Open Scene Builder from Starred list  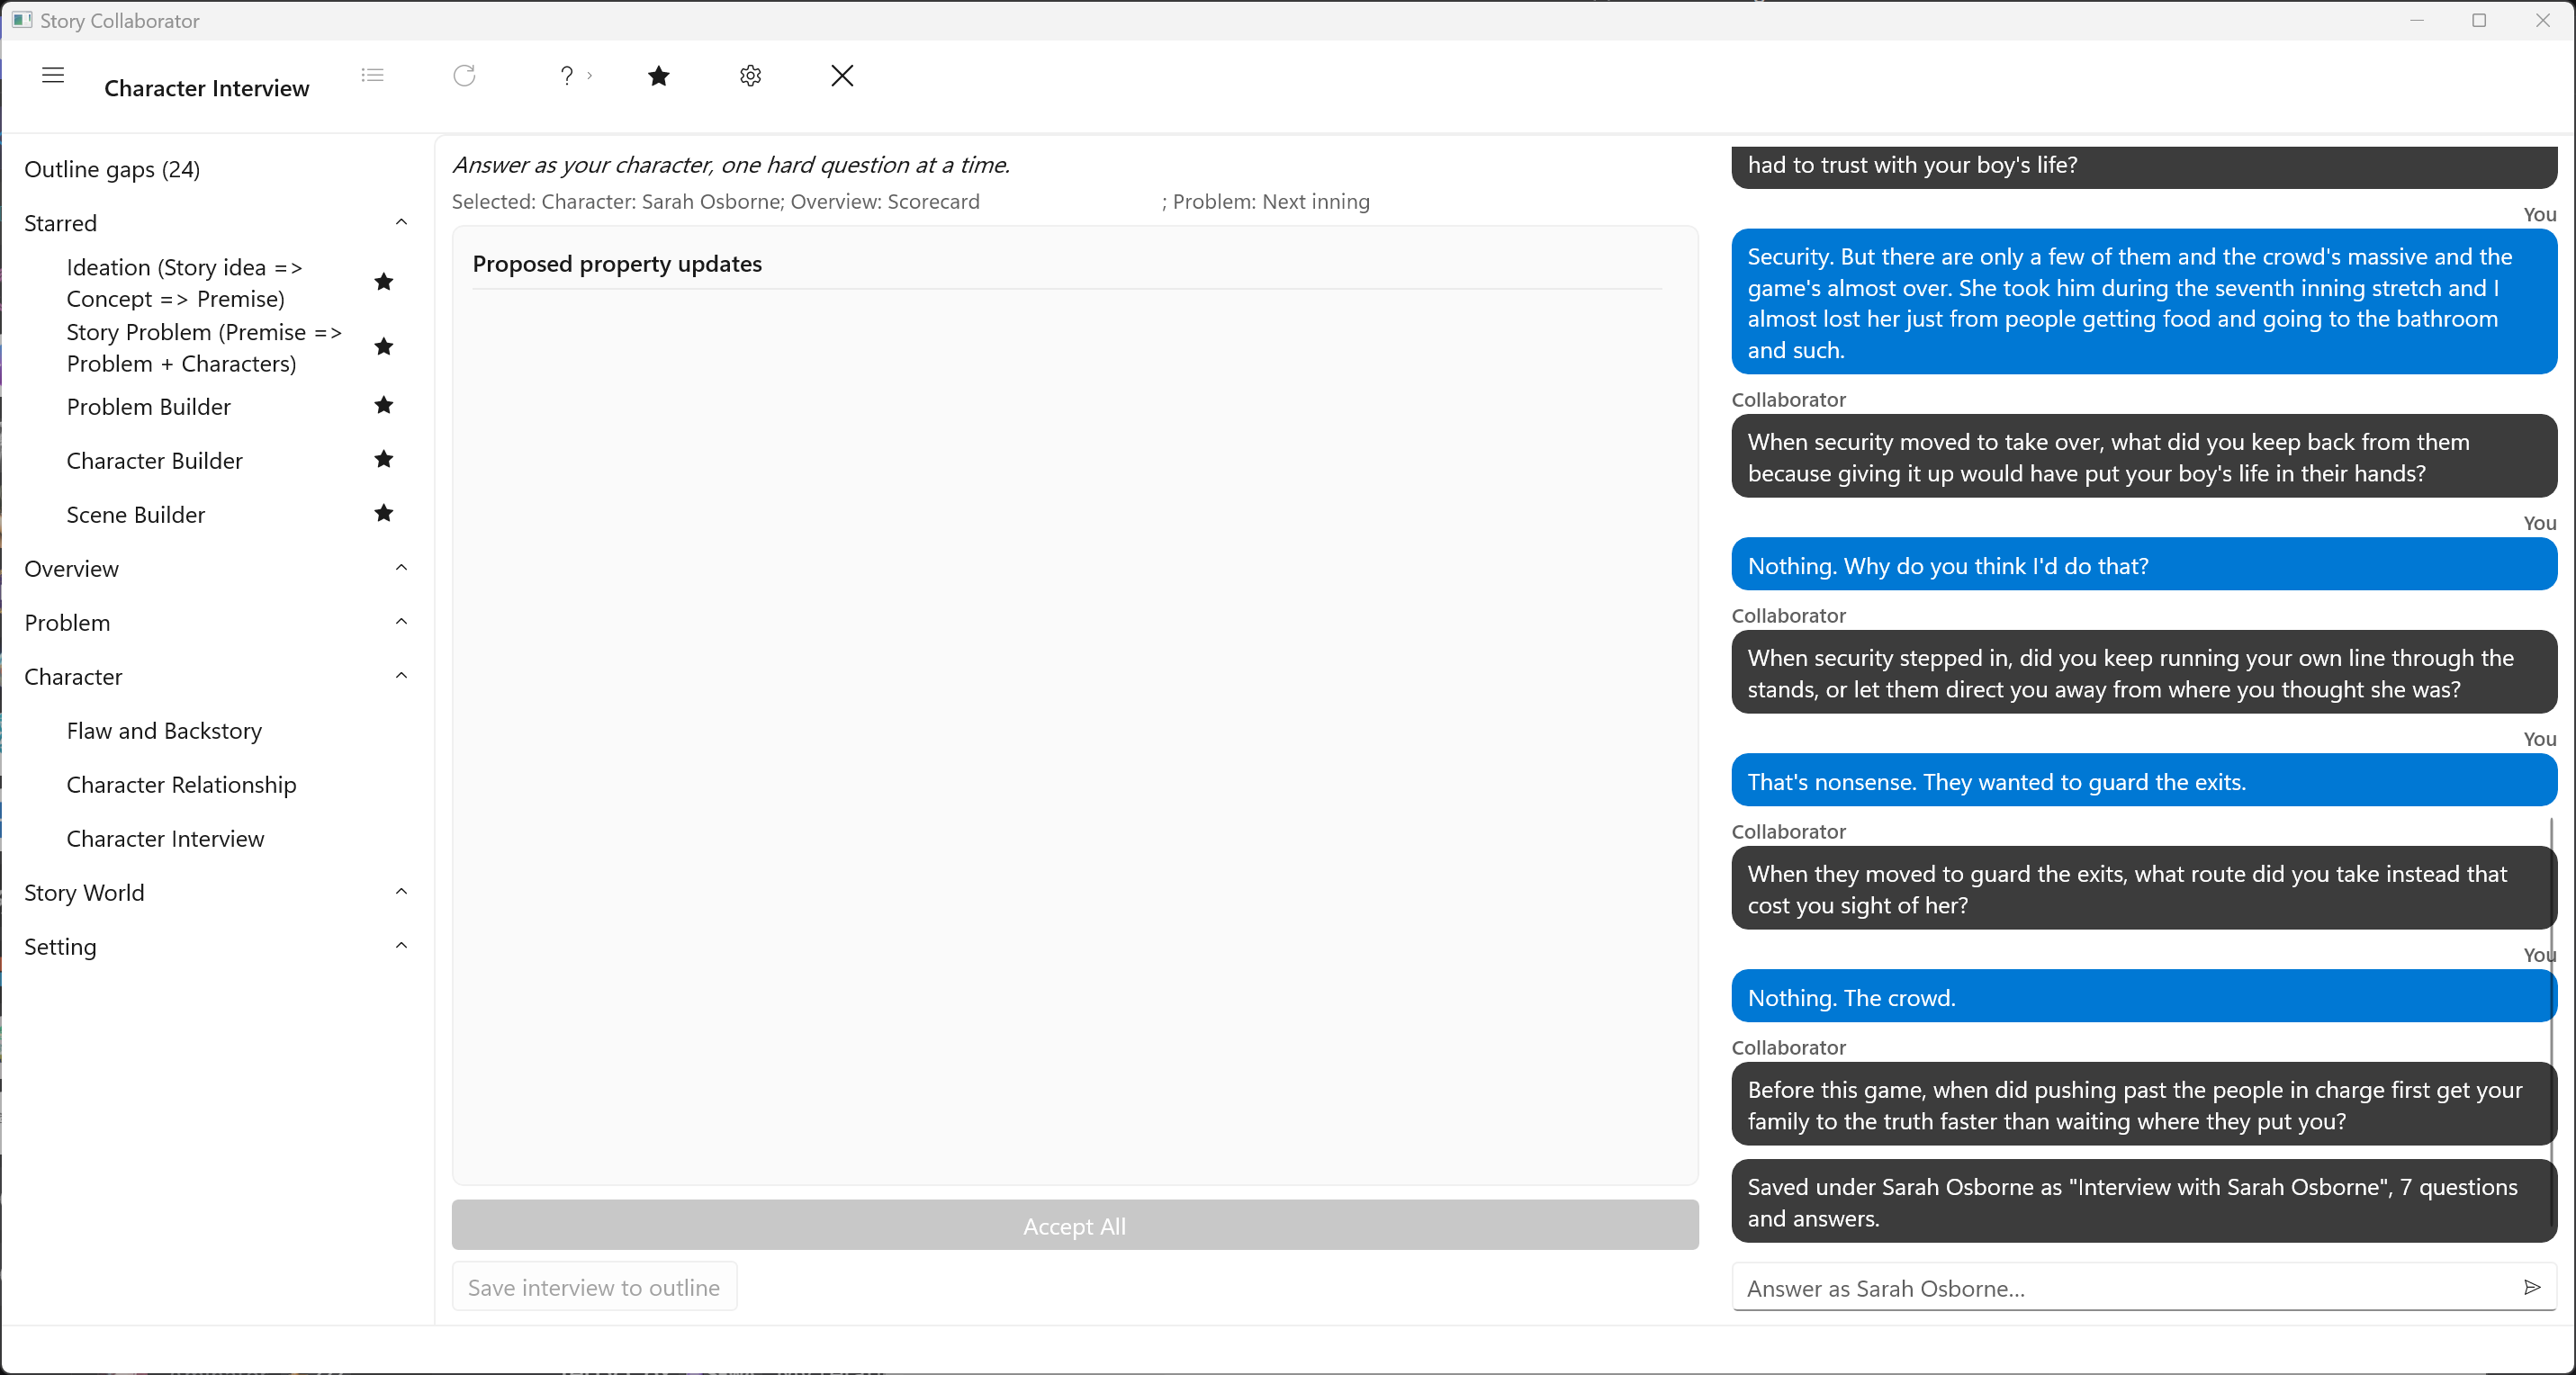(x=135, y=515)
